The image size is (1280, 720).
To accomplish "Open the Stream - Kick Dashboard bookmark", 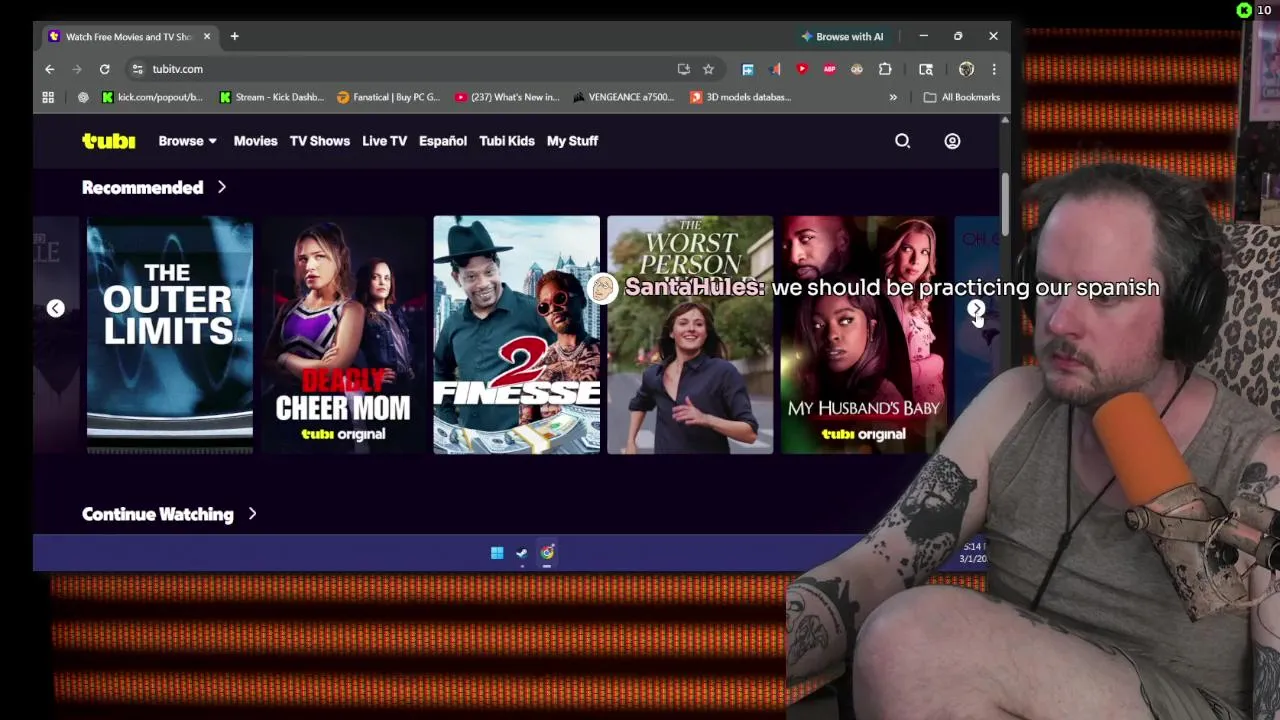I will coord(271,97).
